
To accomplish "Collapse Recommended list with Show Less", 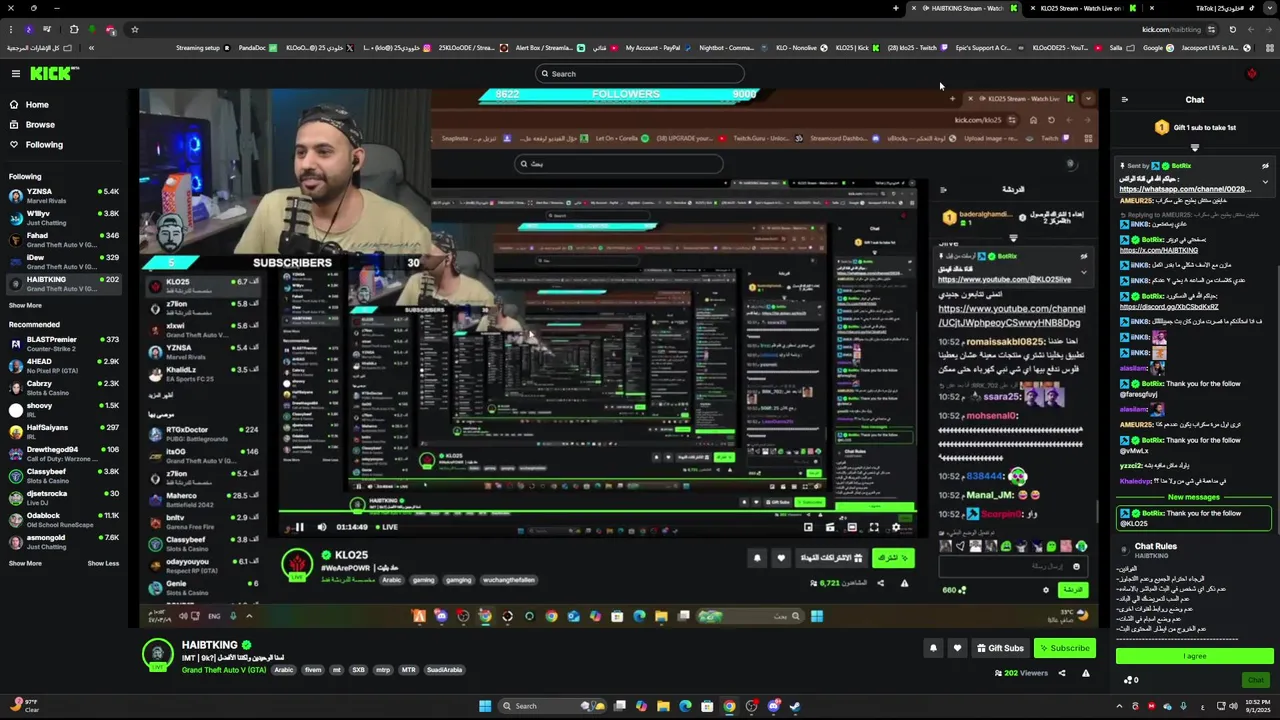I will pyautogui.click(x=103, y=563).
